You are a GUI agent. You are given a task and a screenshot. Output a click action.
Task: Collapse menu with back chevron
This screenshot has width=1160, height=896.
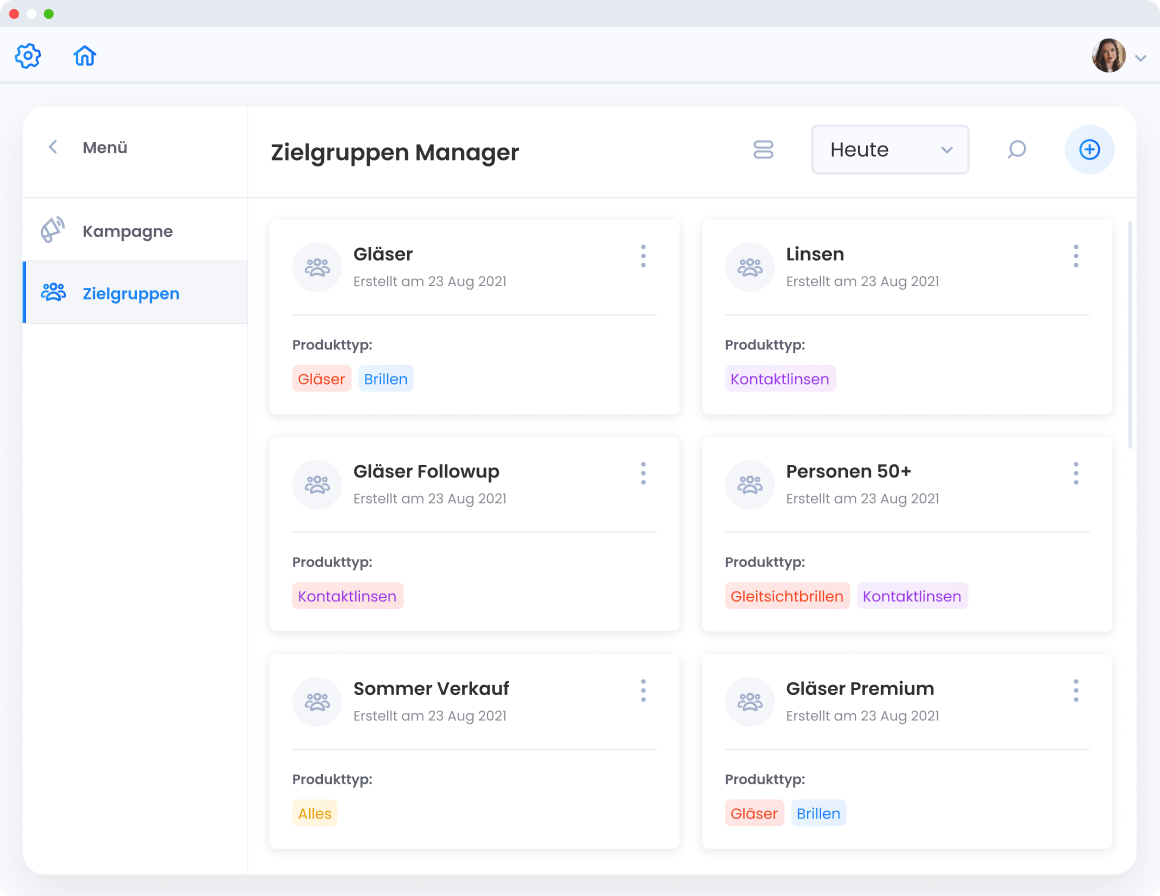(53, 147)
